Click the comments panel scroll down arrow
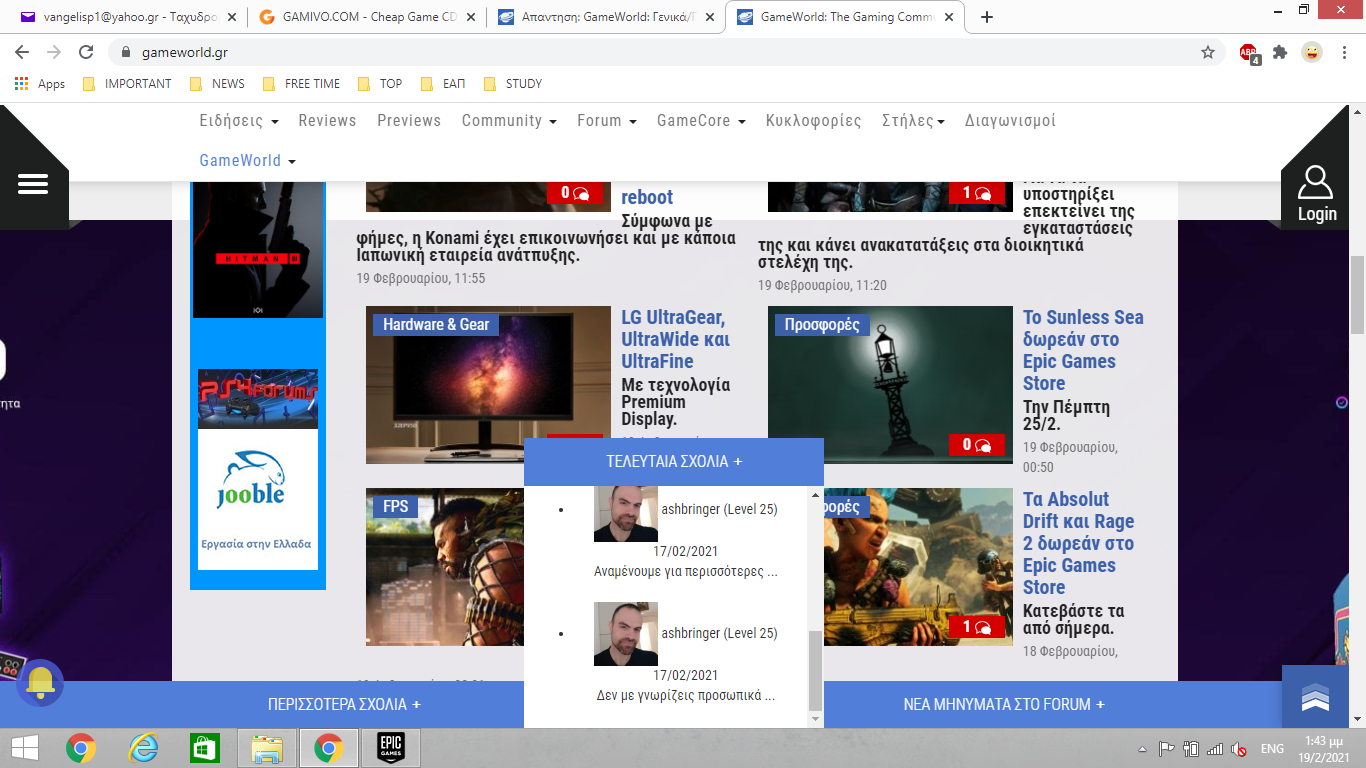 pos(815,719)
